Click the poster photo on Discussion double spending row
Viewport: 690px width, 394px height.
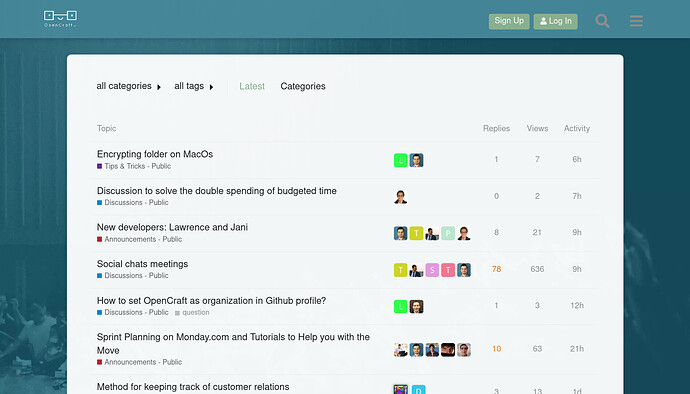click(x=400, y=197)
